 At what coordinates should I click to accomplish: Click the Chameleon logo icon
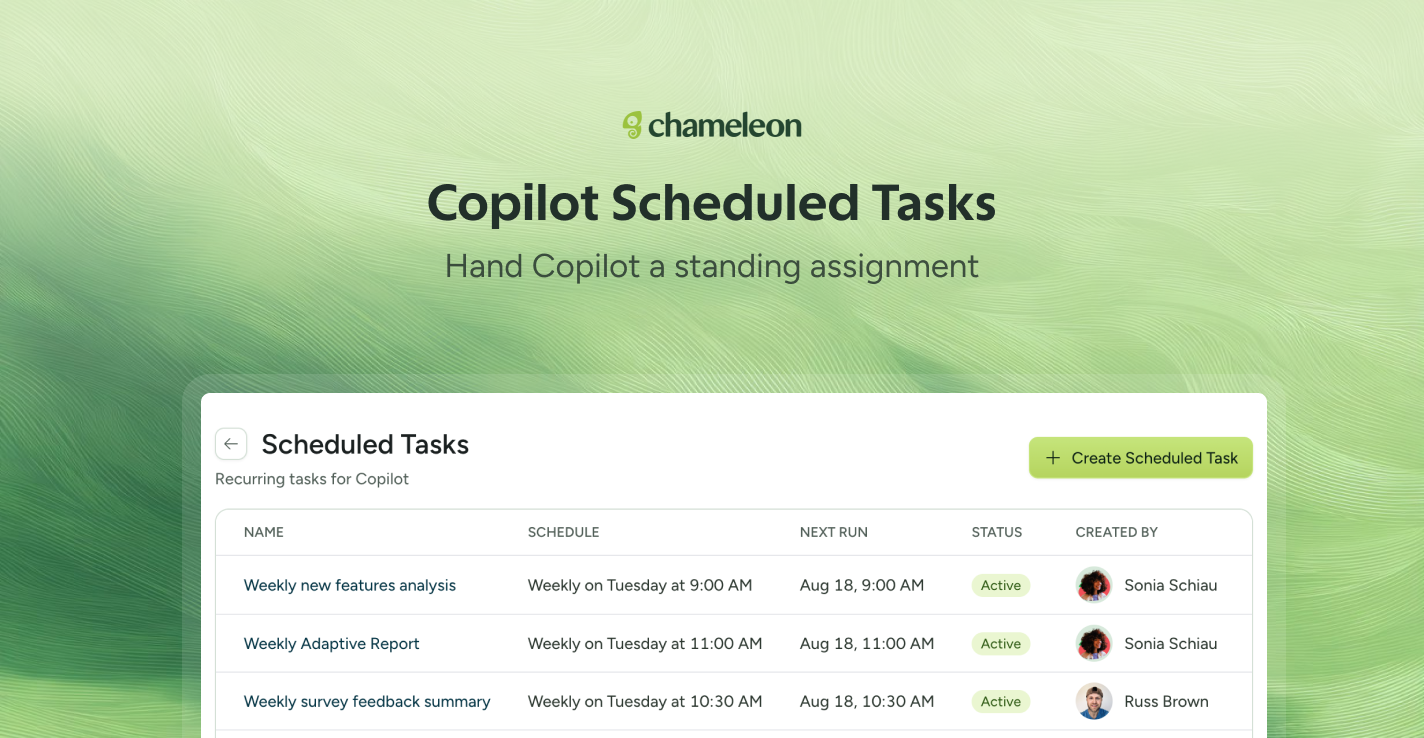(632, 125)
